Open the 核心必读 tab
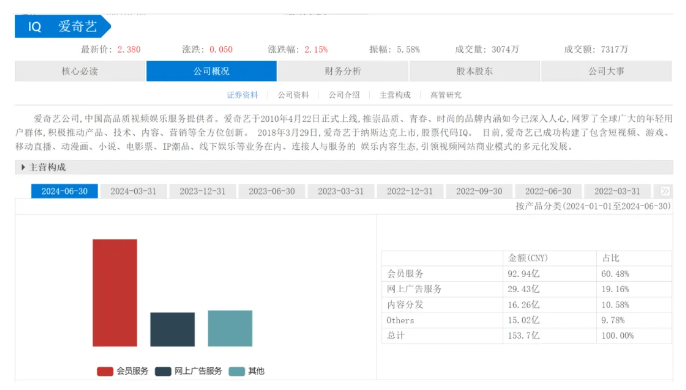Viewport: 686px width, 390px height. (80, 71)
